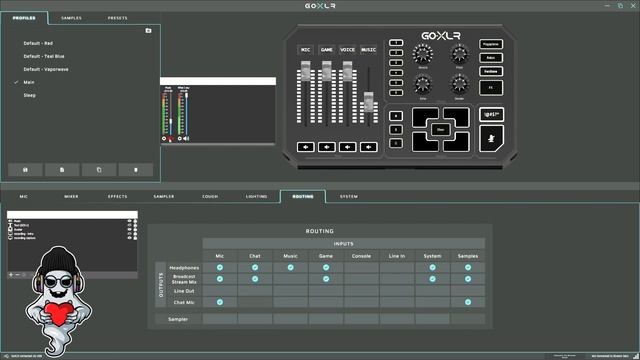This screenshot has height=360, width=640.
Task: Click the Megaphone effect button
Action: click(491, 44)
